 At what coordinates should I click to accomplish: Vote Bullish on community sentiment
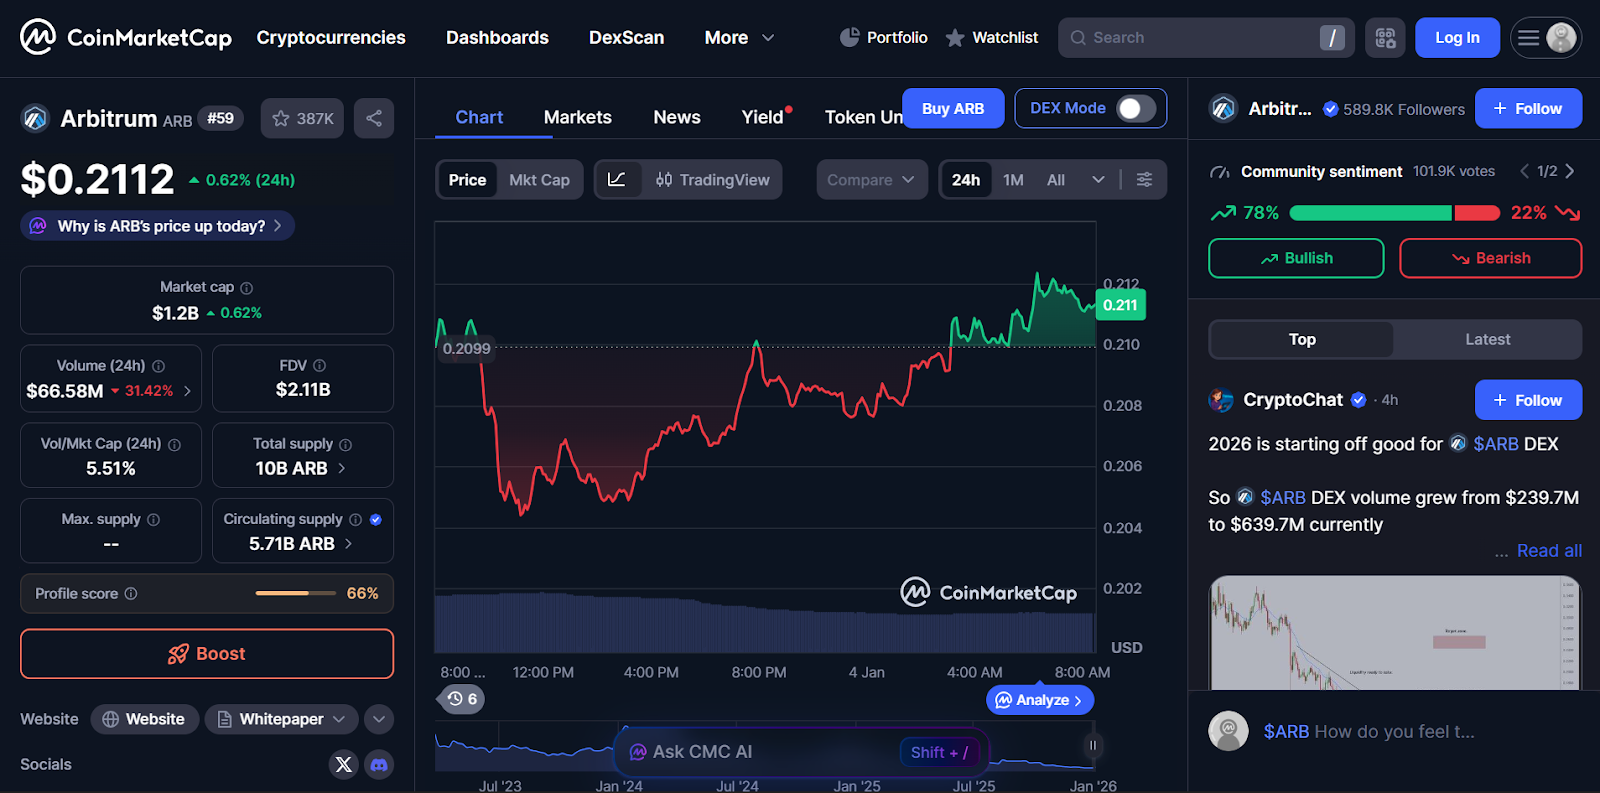(1296, 258)
